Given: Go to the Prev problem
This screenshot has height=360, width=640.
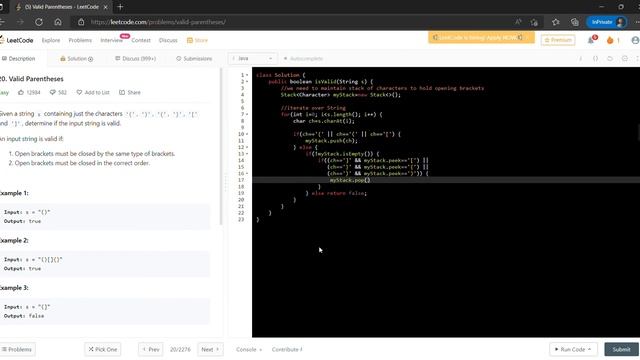Looking at the screenshot, I should click(x=151, y=349).
